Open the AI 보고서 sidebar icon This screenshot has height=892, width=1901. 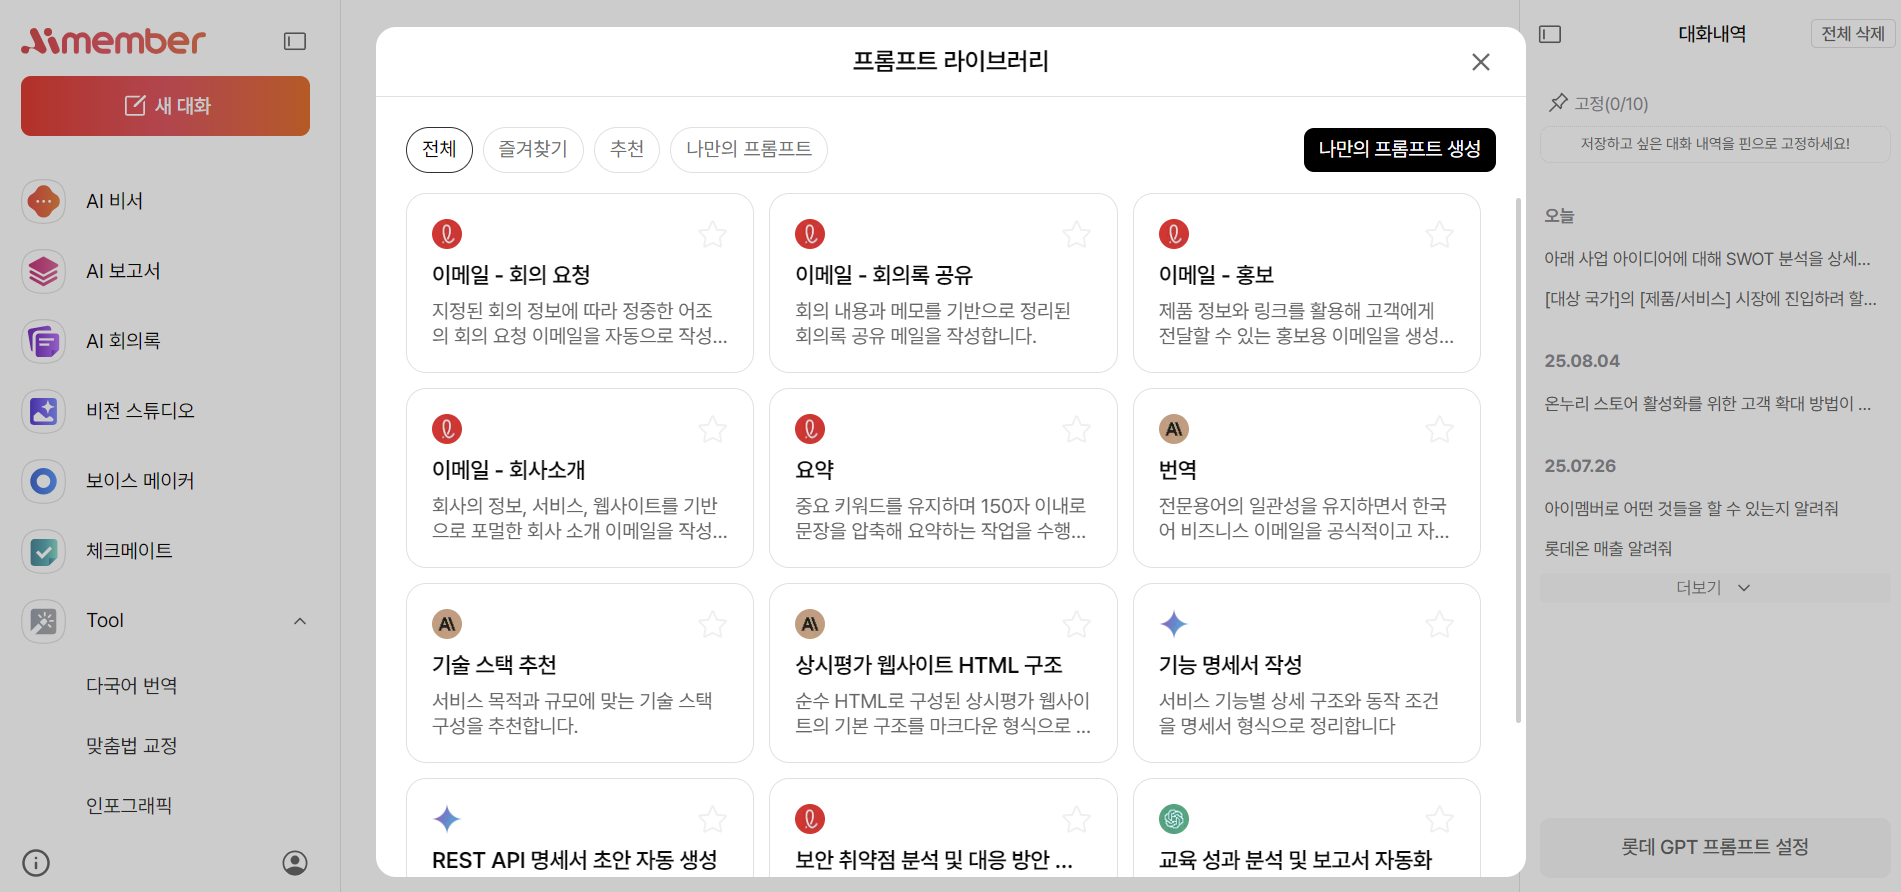point(43,271)
